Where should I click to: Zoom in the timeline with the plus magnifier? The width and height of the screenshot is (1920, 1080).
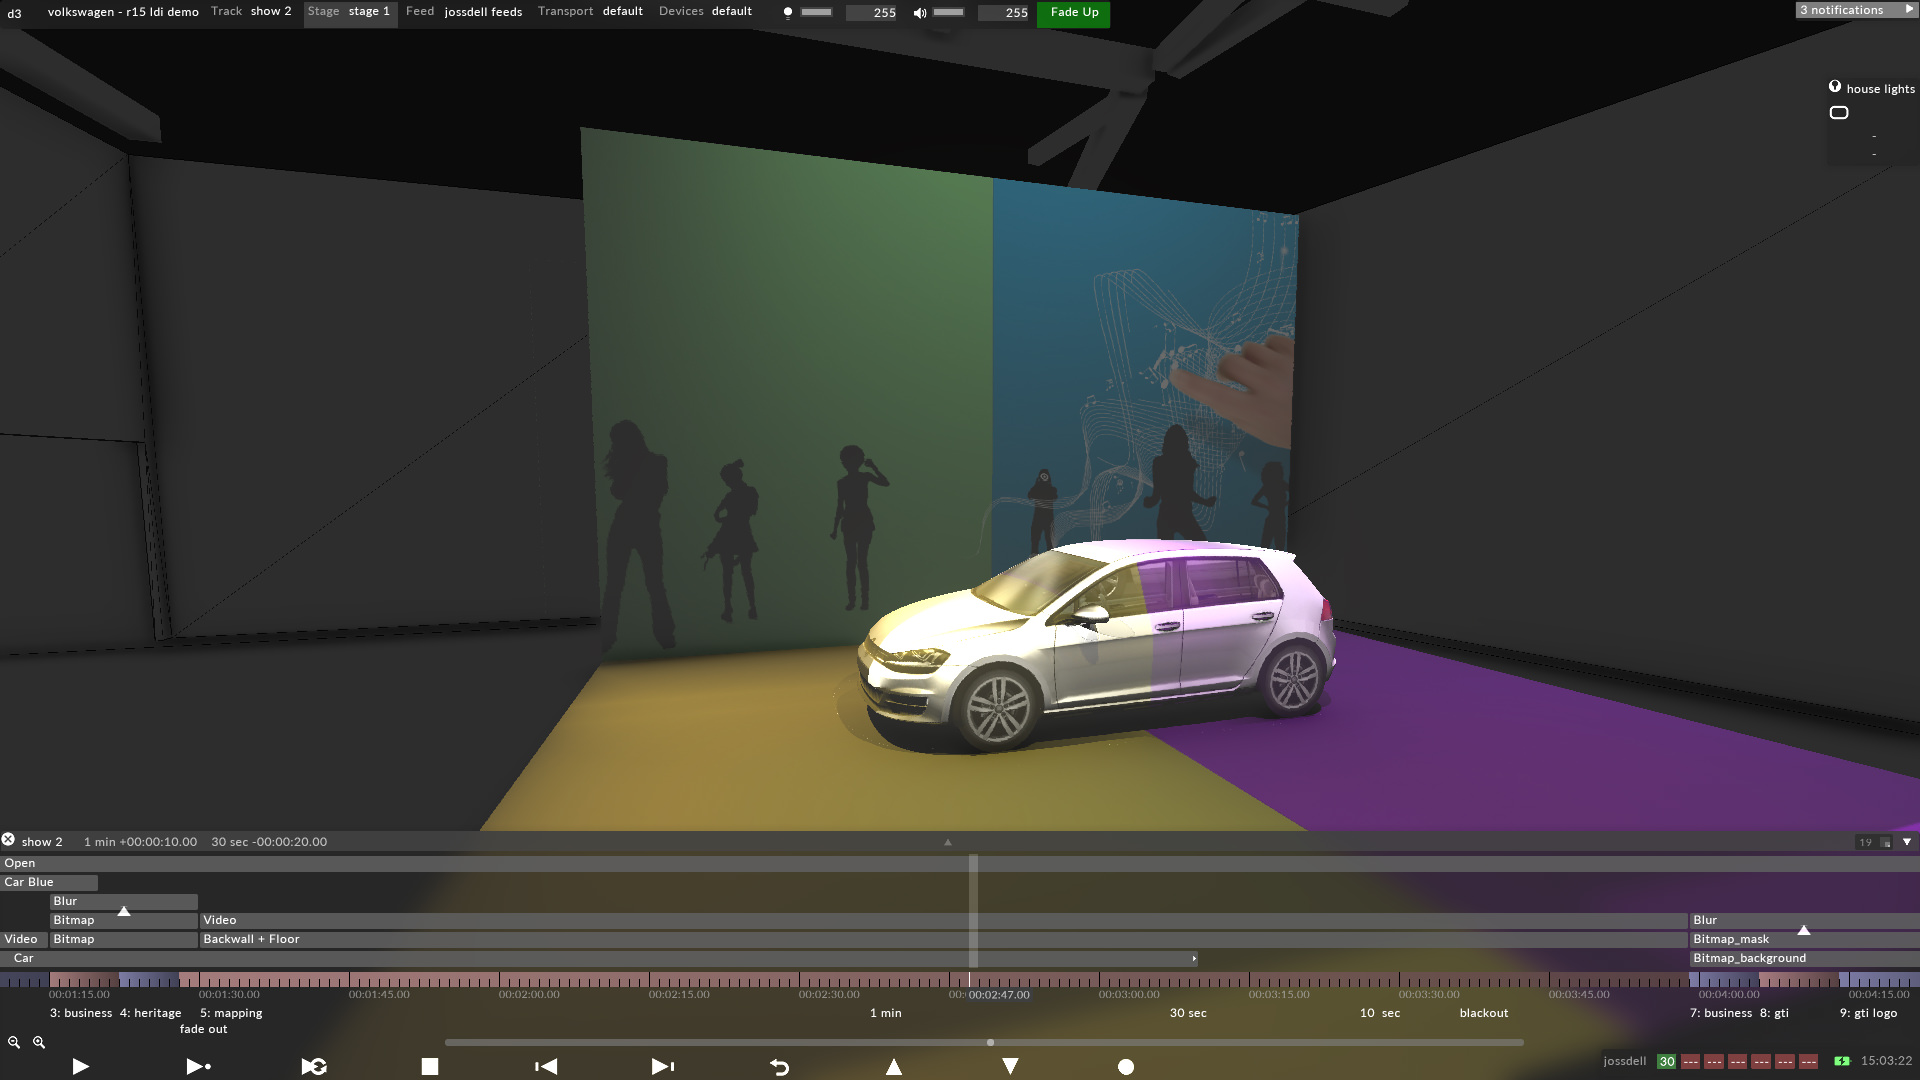click(x=39, y=1042)
